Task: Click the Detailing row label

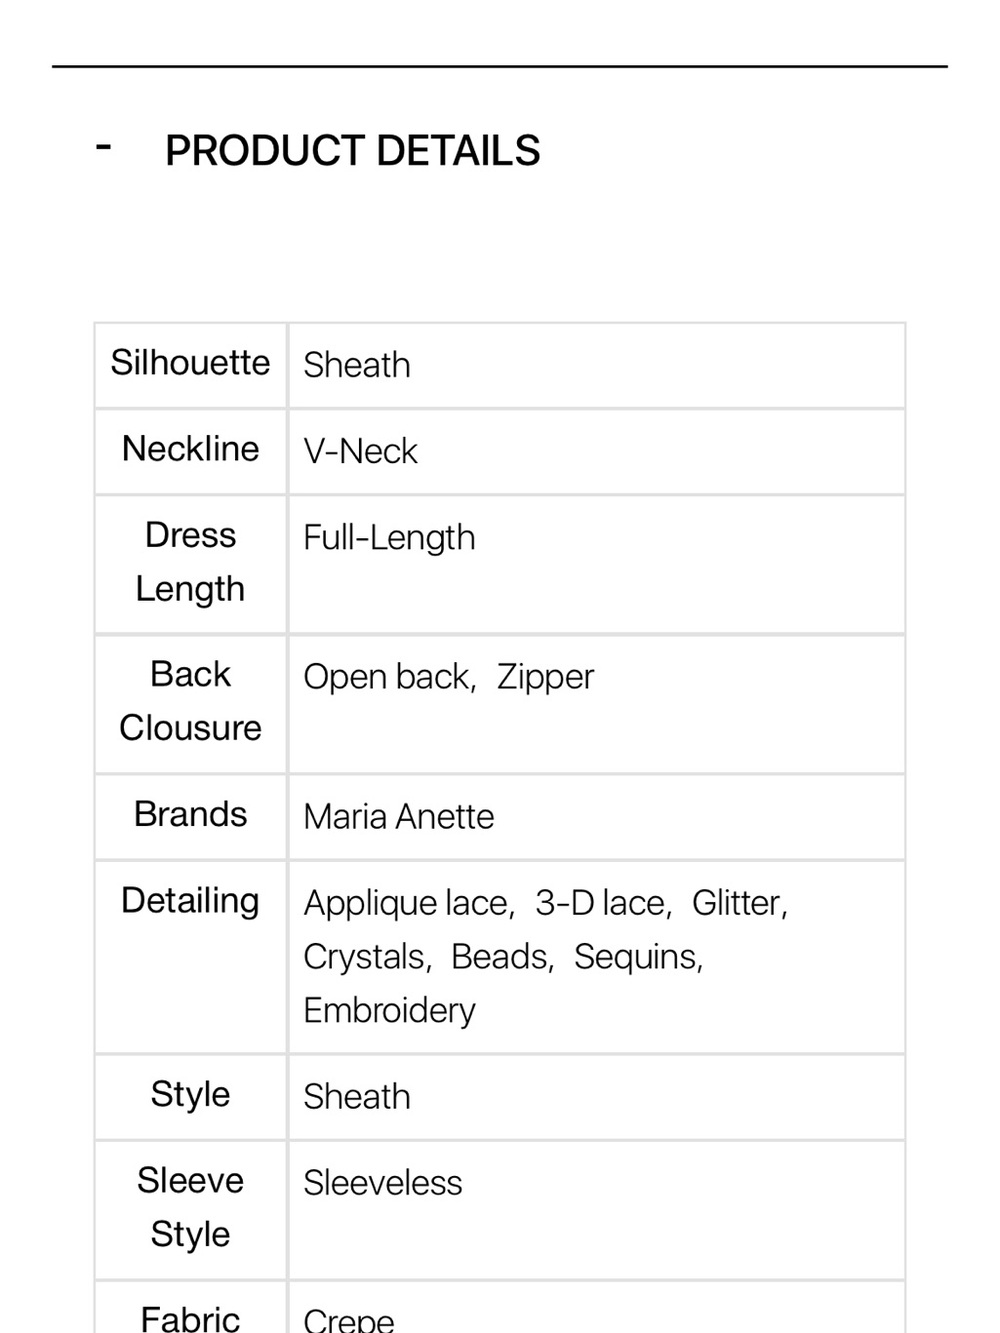Action: coord(190,901)
